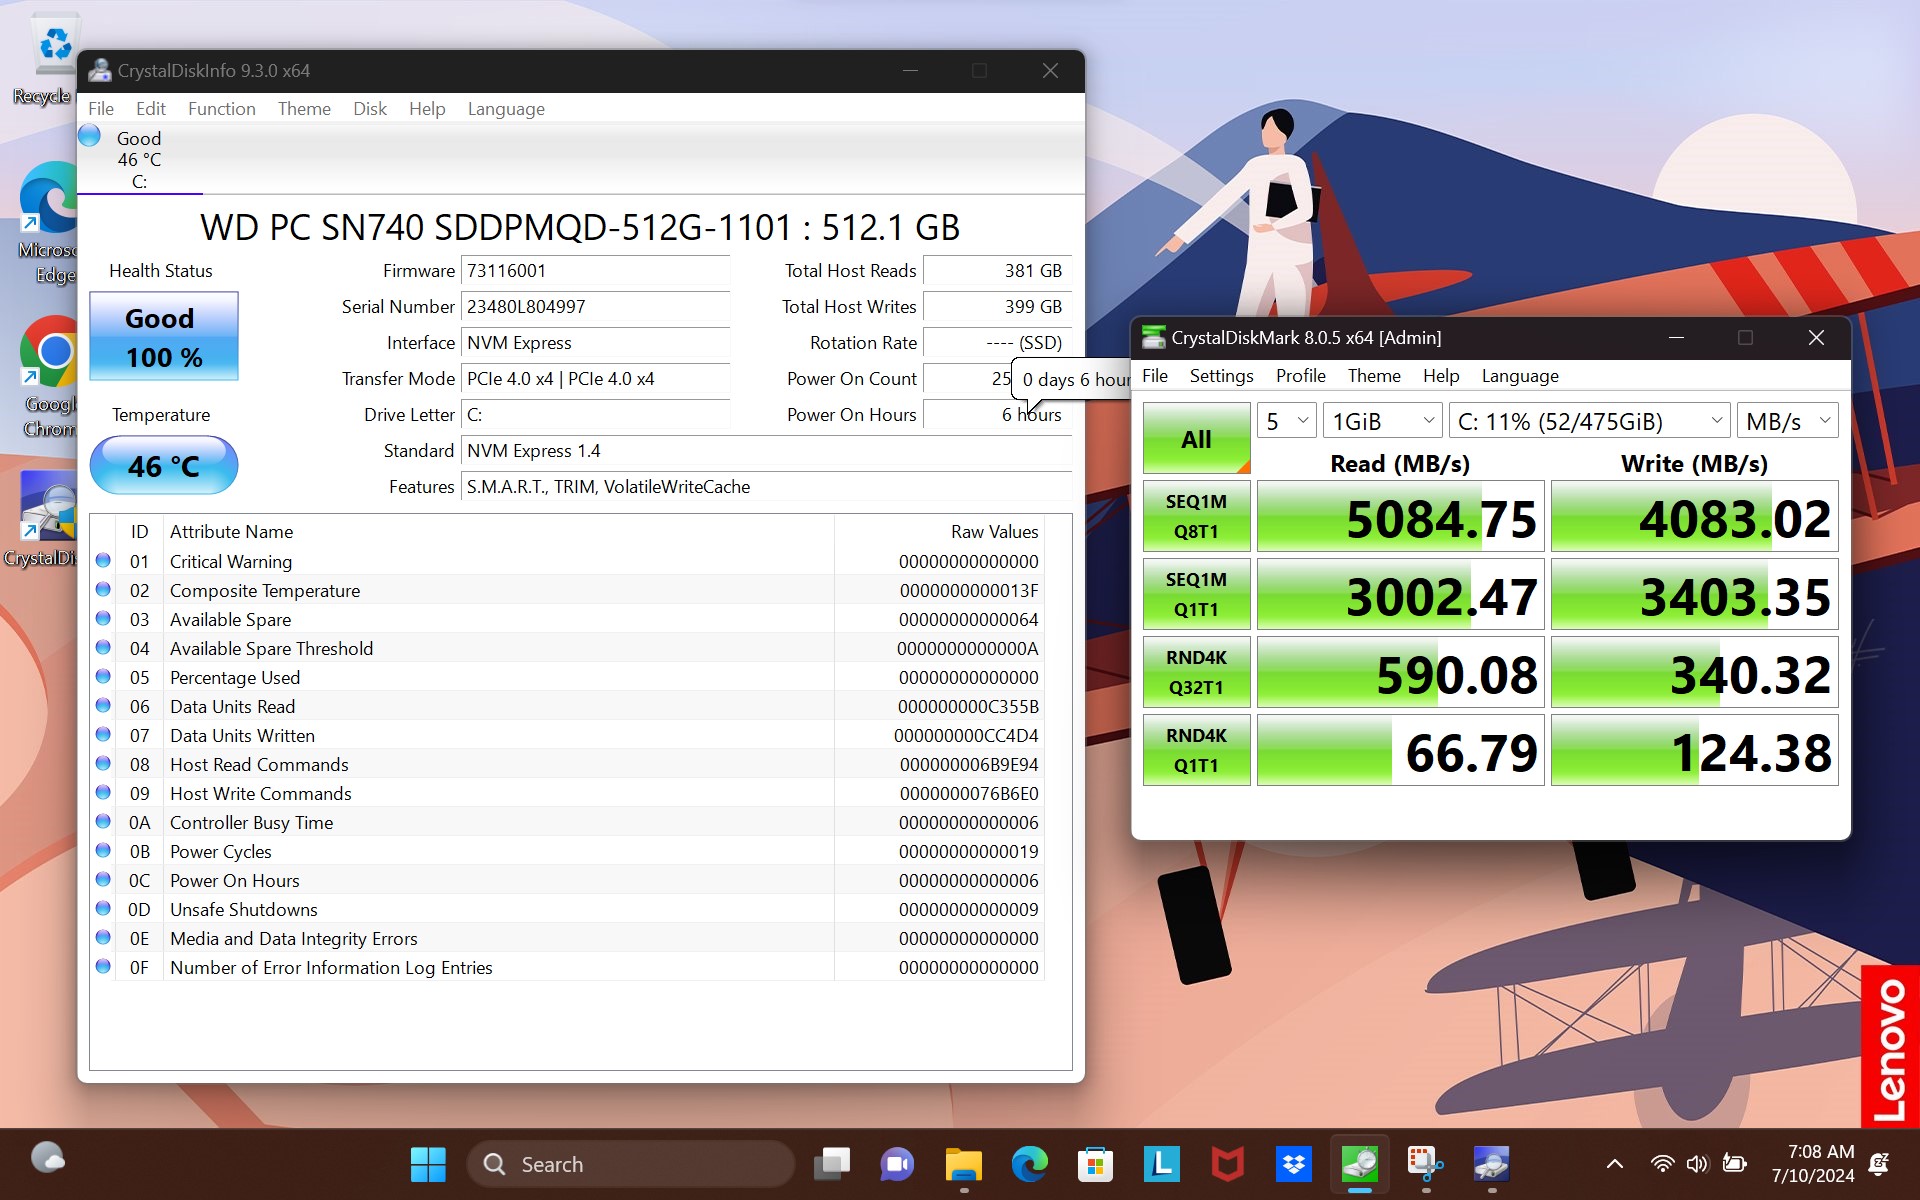This screenshot has height=1200, width=1920.
Task: Select the Composite Temperature attribute row
Action: [x=568, y=590]
